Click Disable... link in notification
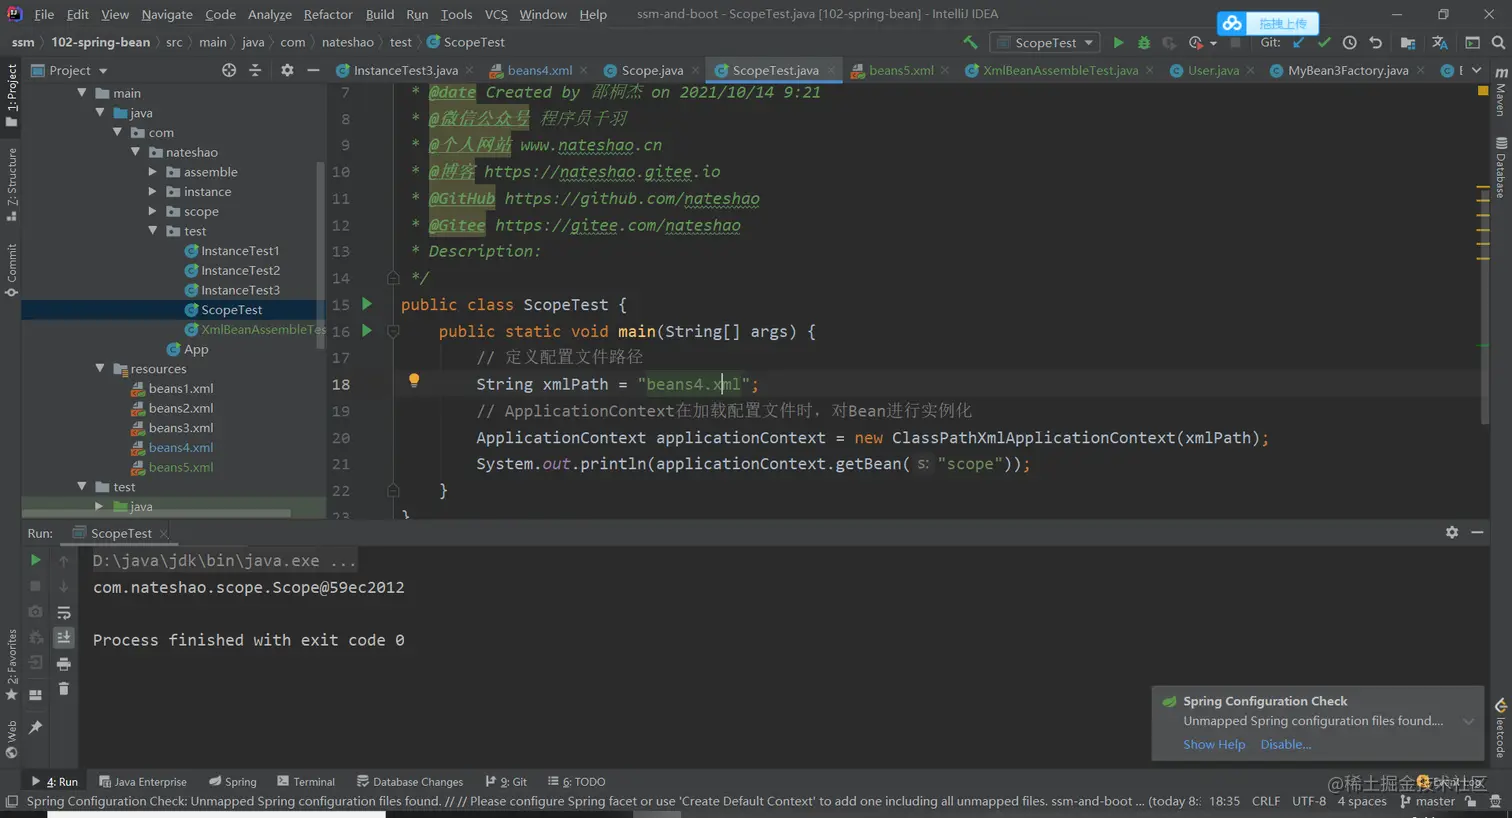 click(1285, 744)
